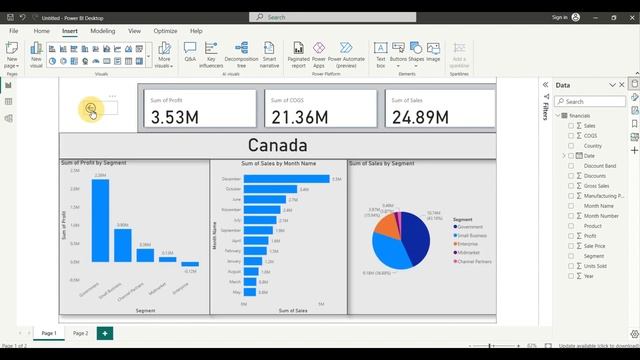Open the View ribbon tab

point(134,31)
